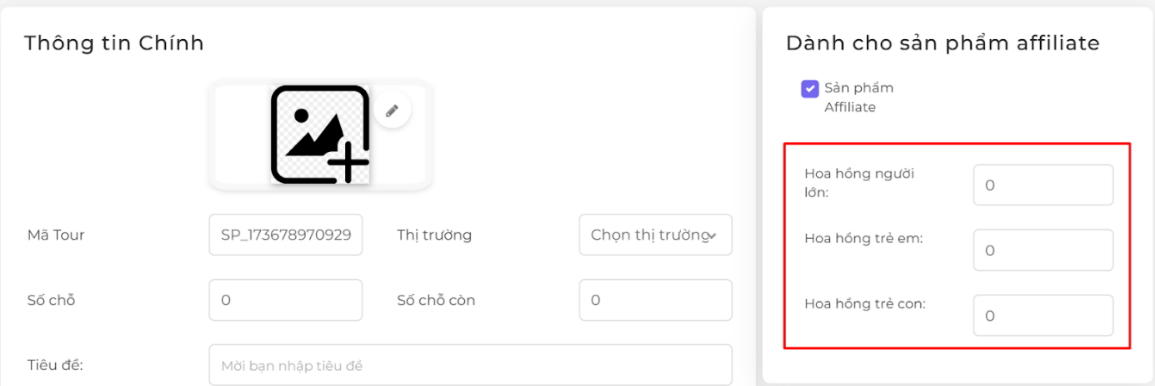Click the Thông tin Chính section heading
The image size is (1155, 386).
[x=114, y=43]
